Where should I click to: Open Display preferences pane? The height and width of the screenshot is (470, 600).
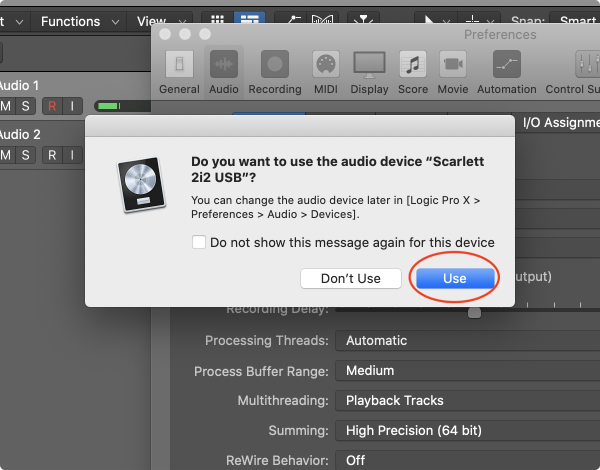pos(369,73)
